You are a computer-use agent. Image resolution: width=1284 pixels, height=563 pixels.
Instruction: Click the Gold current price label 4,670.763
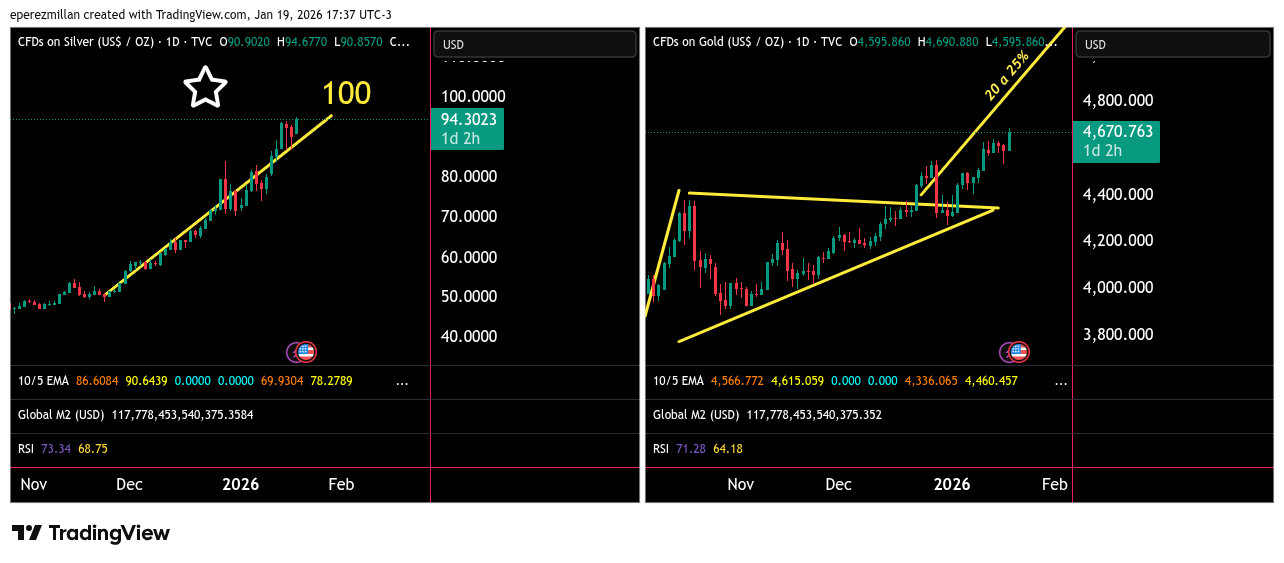1116,131
